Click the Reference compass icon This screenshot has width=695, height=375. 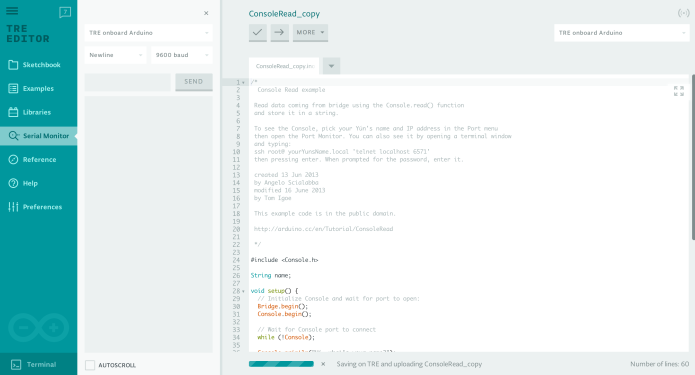pos(13,160)
